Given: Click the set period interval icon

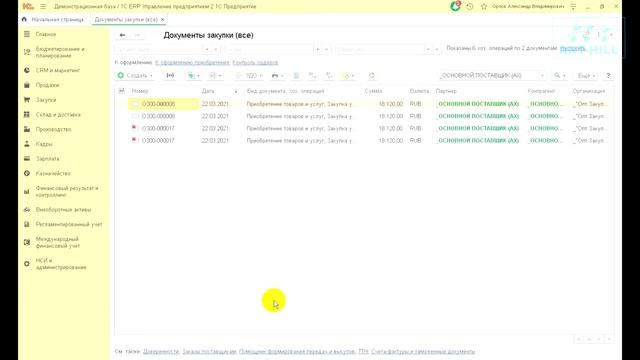Looking at the screenshot, I should (170, 76).
